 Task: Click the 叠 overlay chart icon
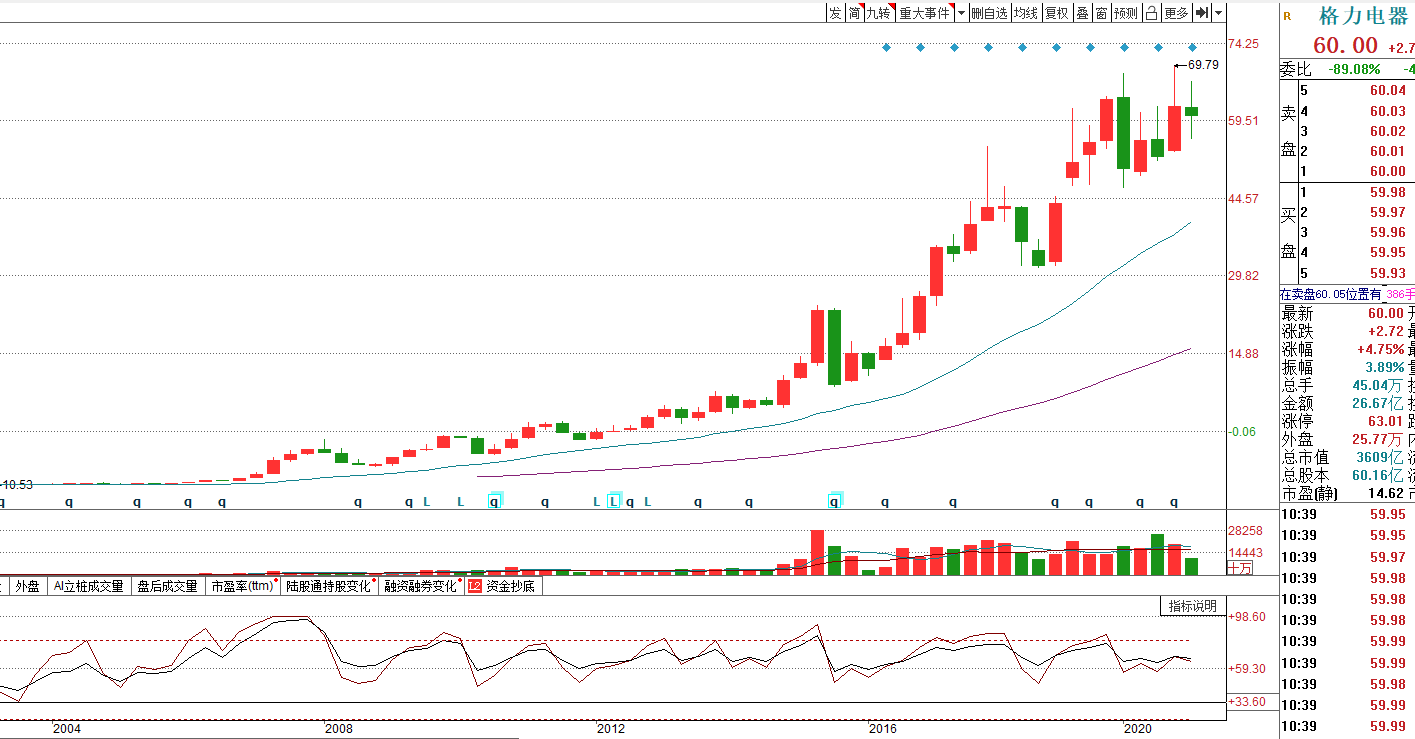pos(1082,13)
